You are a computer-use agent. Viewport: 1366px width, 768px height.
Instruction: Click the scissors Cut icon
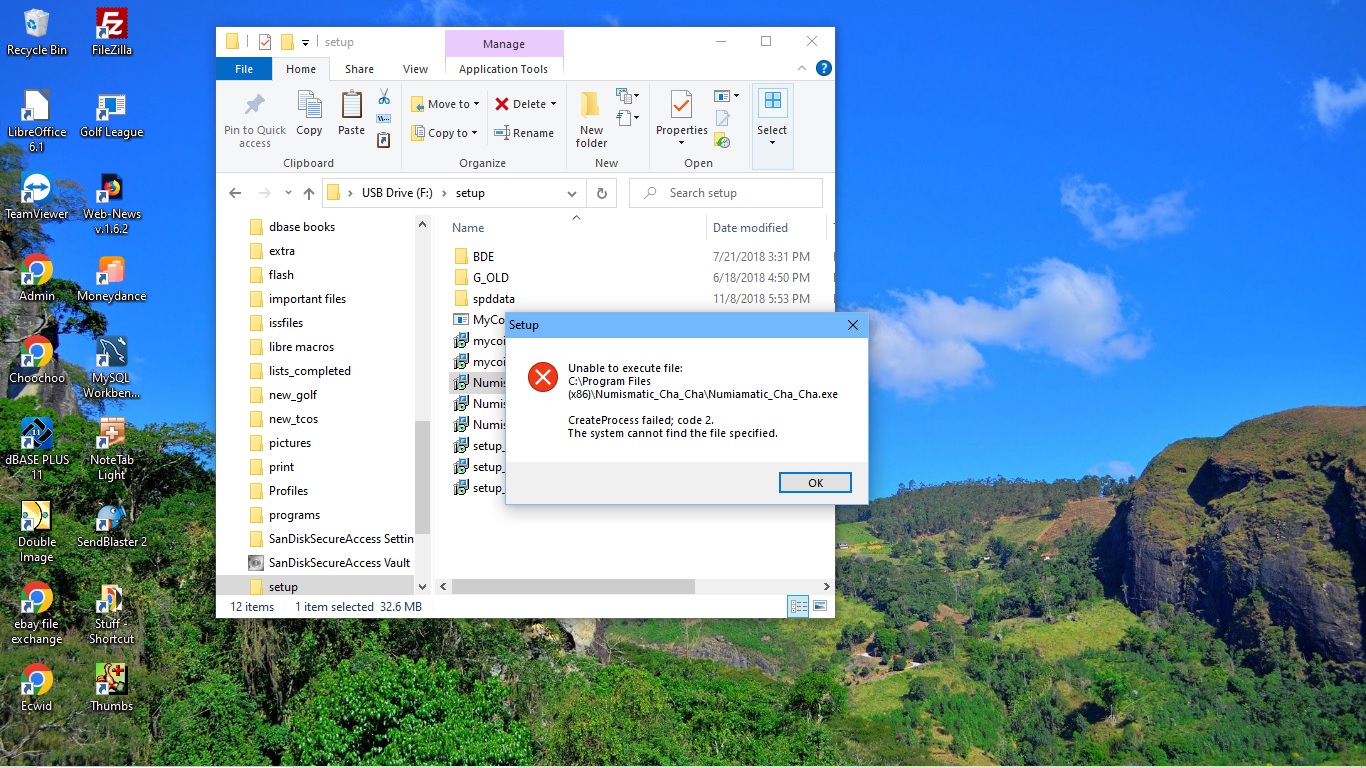pyautogui.click(x=383, y=97)
